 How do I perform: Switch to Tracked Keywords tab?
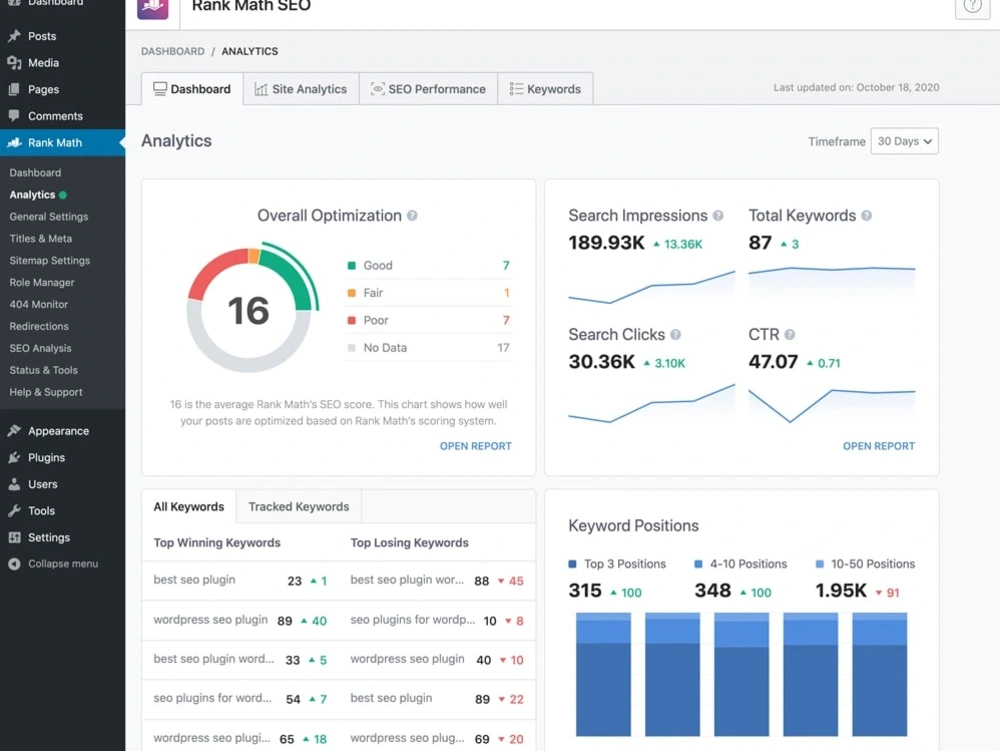298,507
